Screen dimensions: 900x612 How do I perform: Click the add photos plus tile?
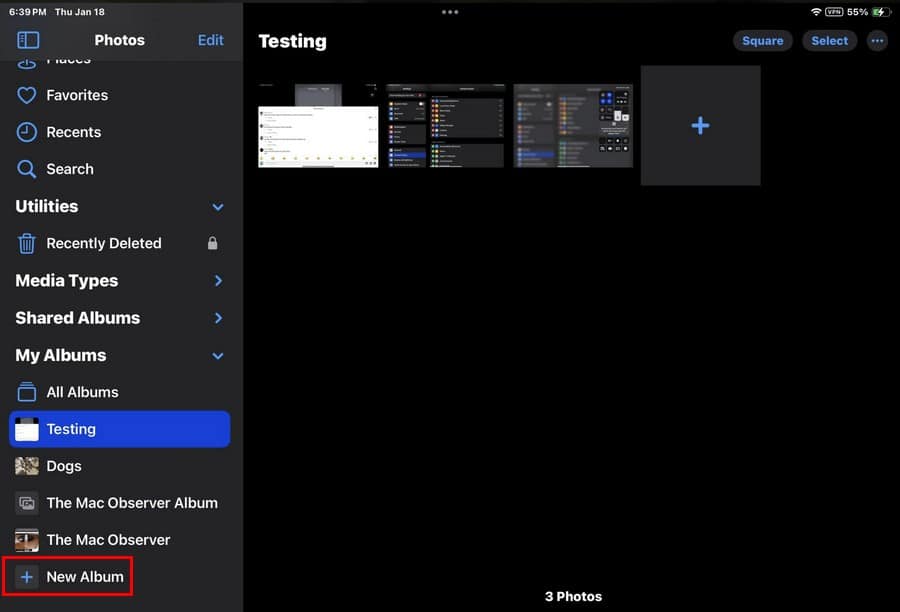click(x=700, y=126)
